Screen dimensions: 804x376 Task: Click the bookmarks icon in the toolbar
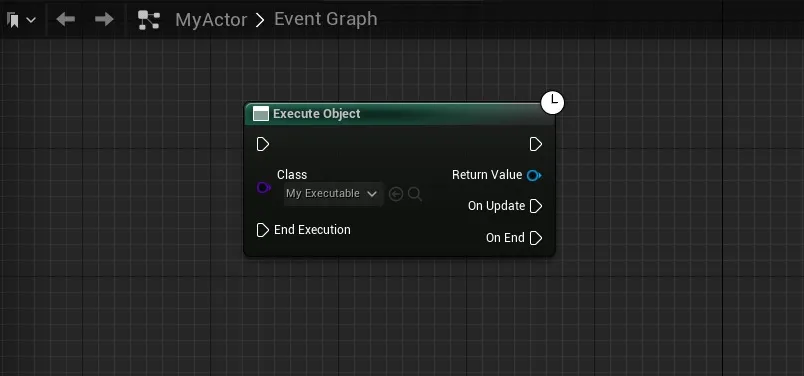tap(13, 21)
